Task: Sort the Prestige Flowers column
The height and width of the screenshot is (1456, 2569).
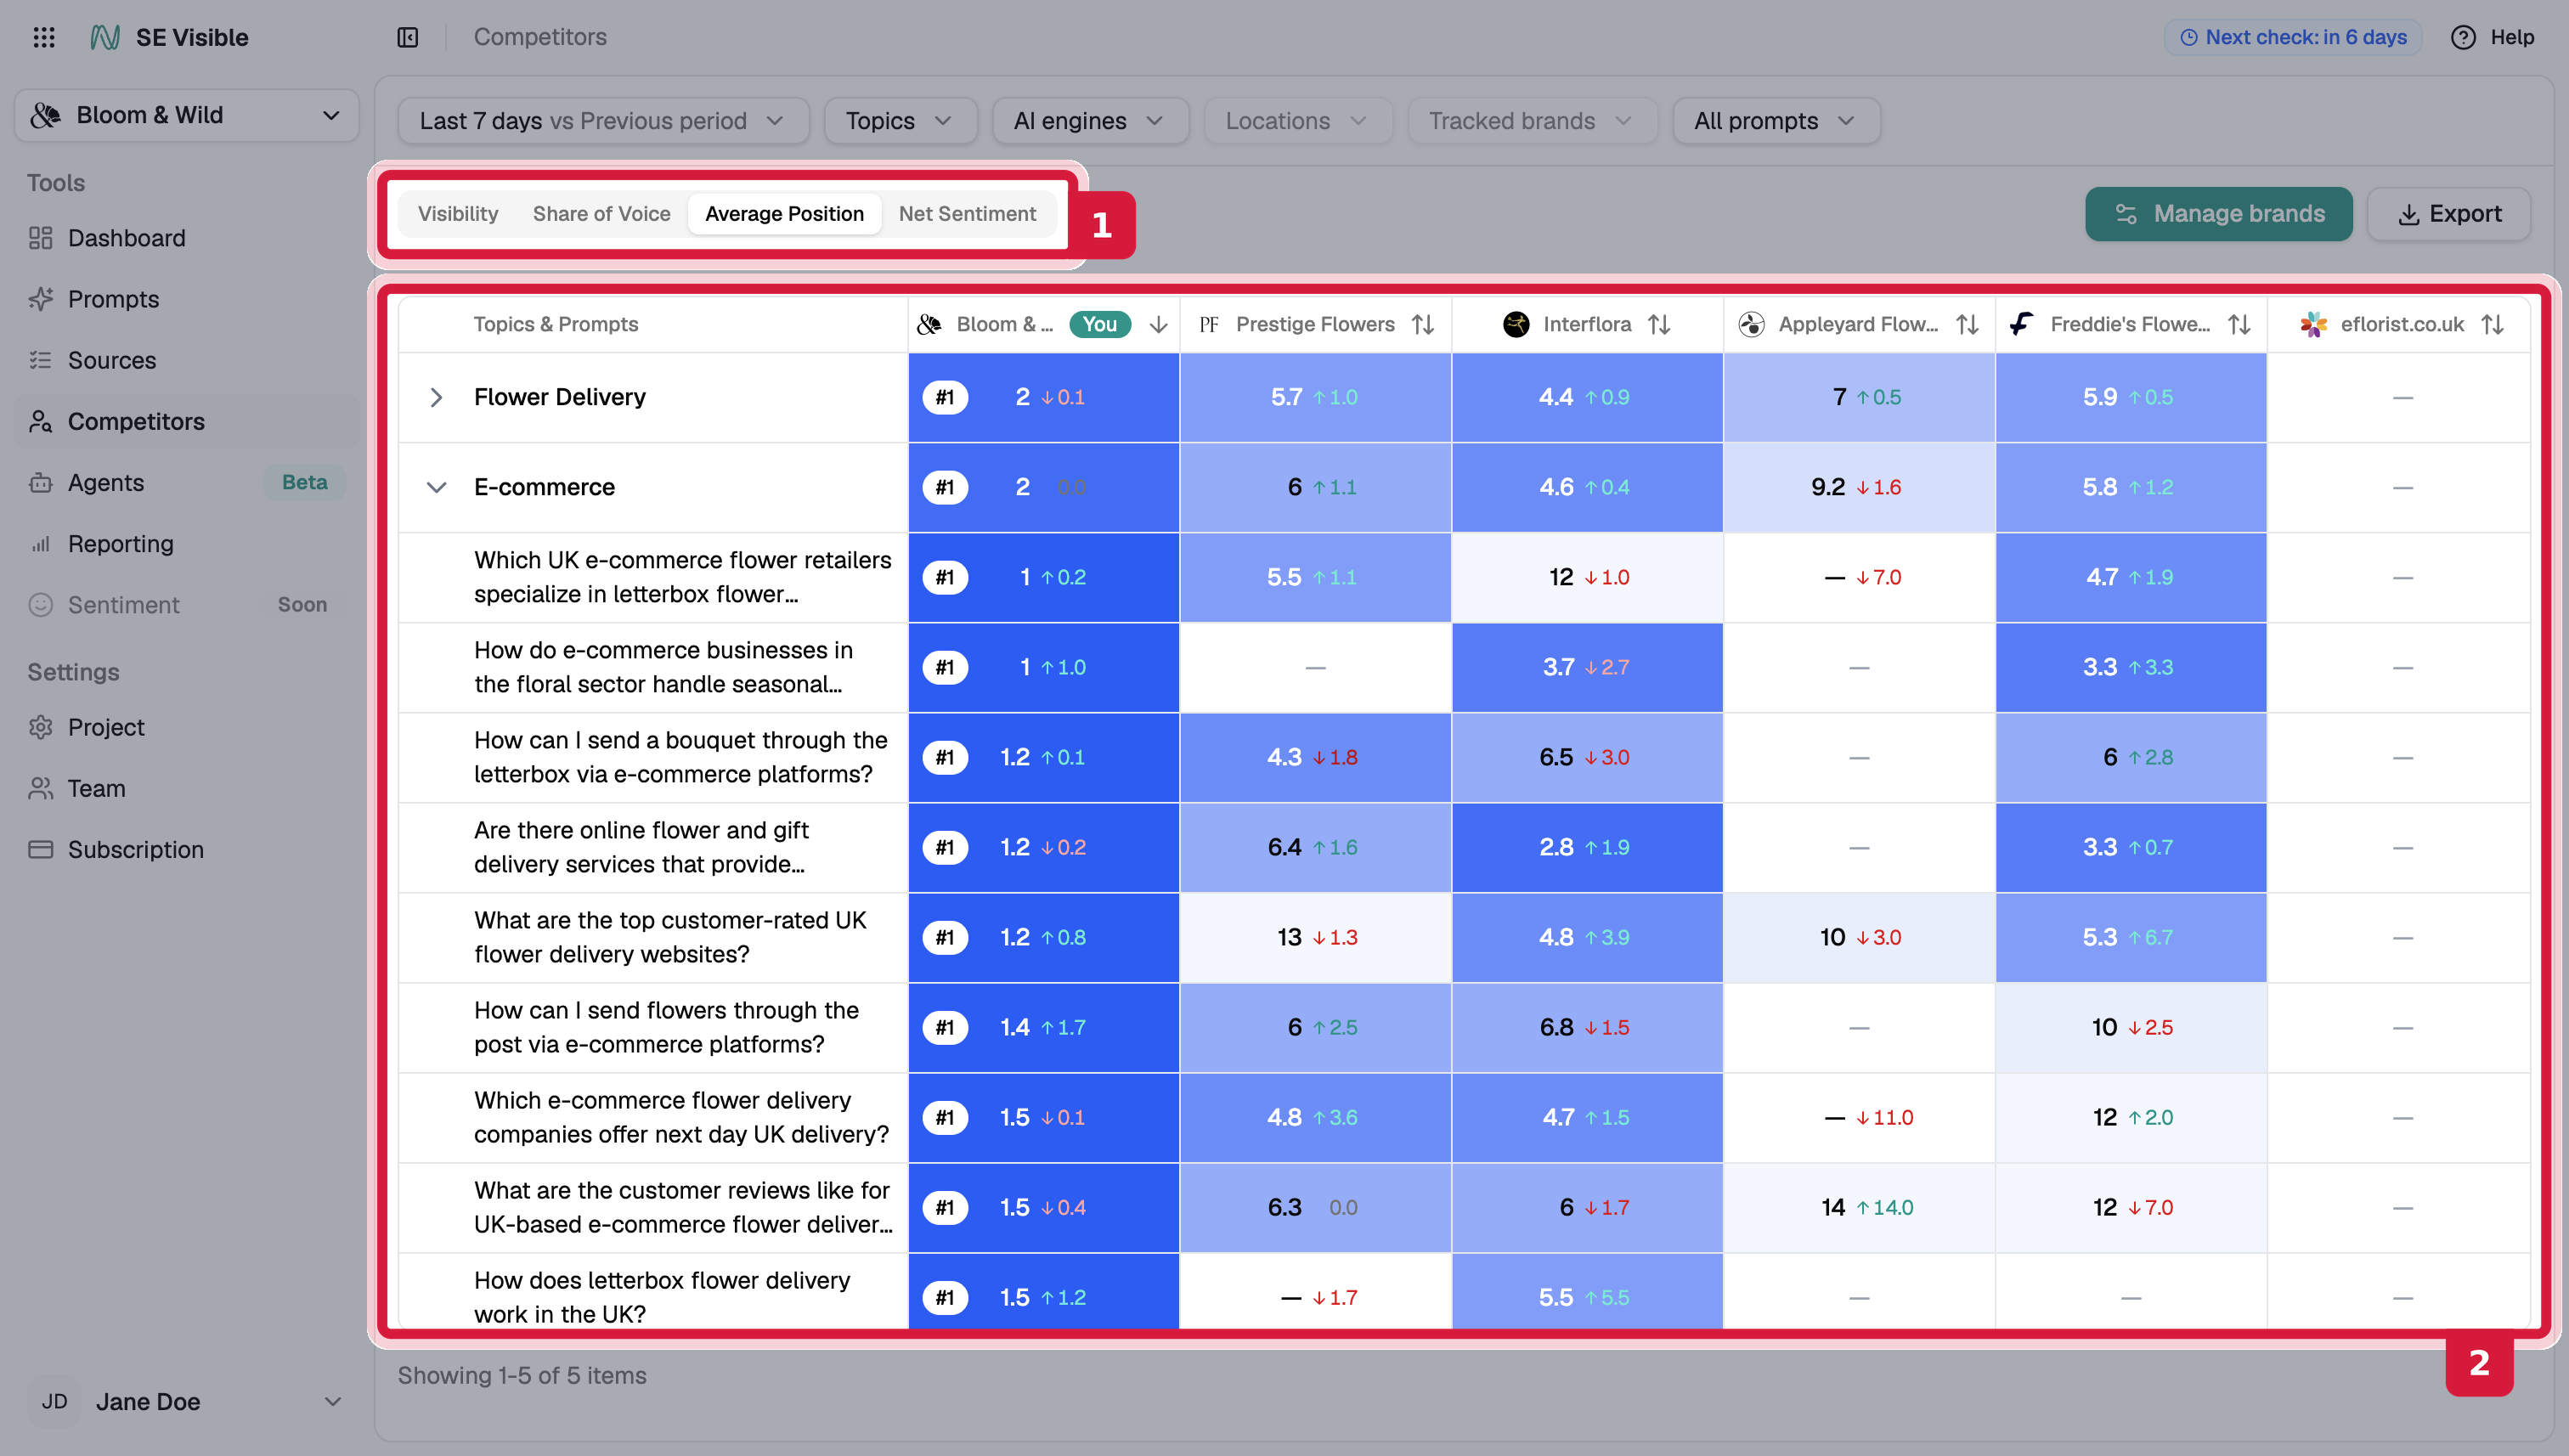Action: [x=1423, y=324]
